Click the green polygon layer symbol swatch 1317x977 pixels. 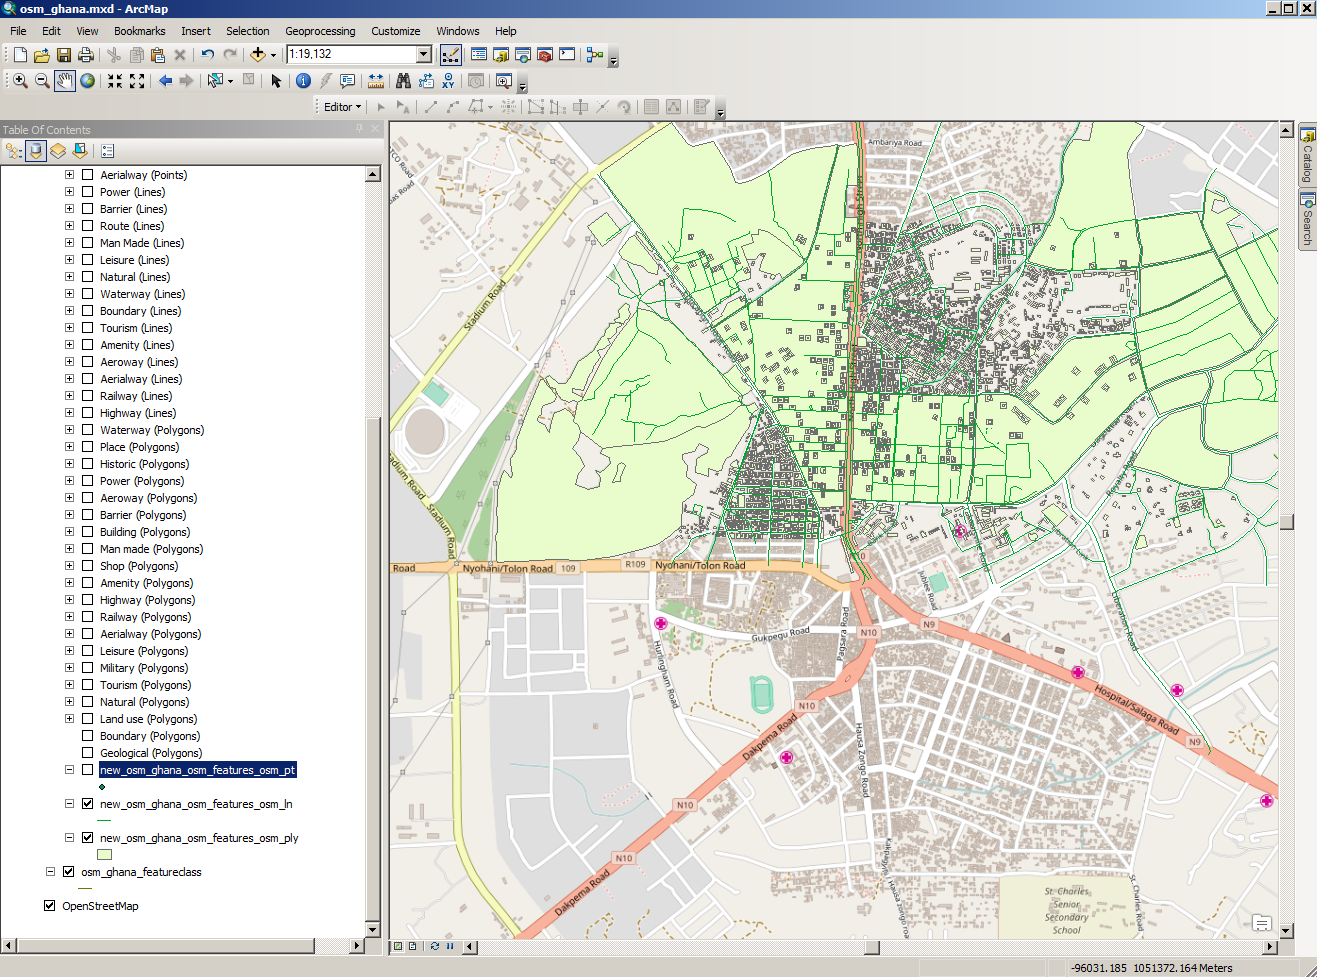pos(104,855)
